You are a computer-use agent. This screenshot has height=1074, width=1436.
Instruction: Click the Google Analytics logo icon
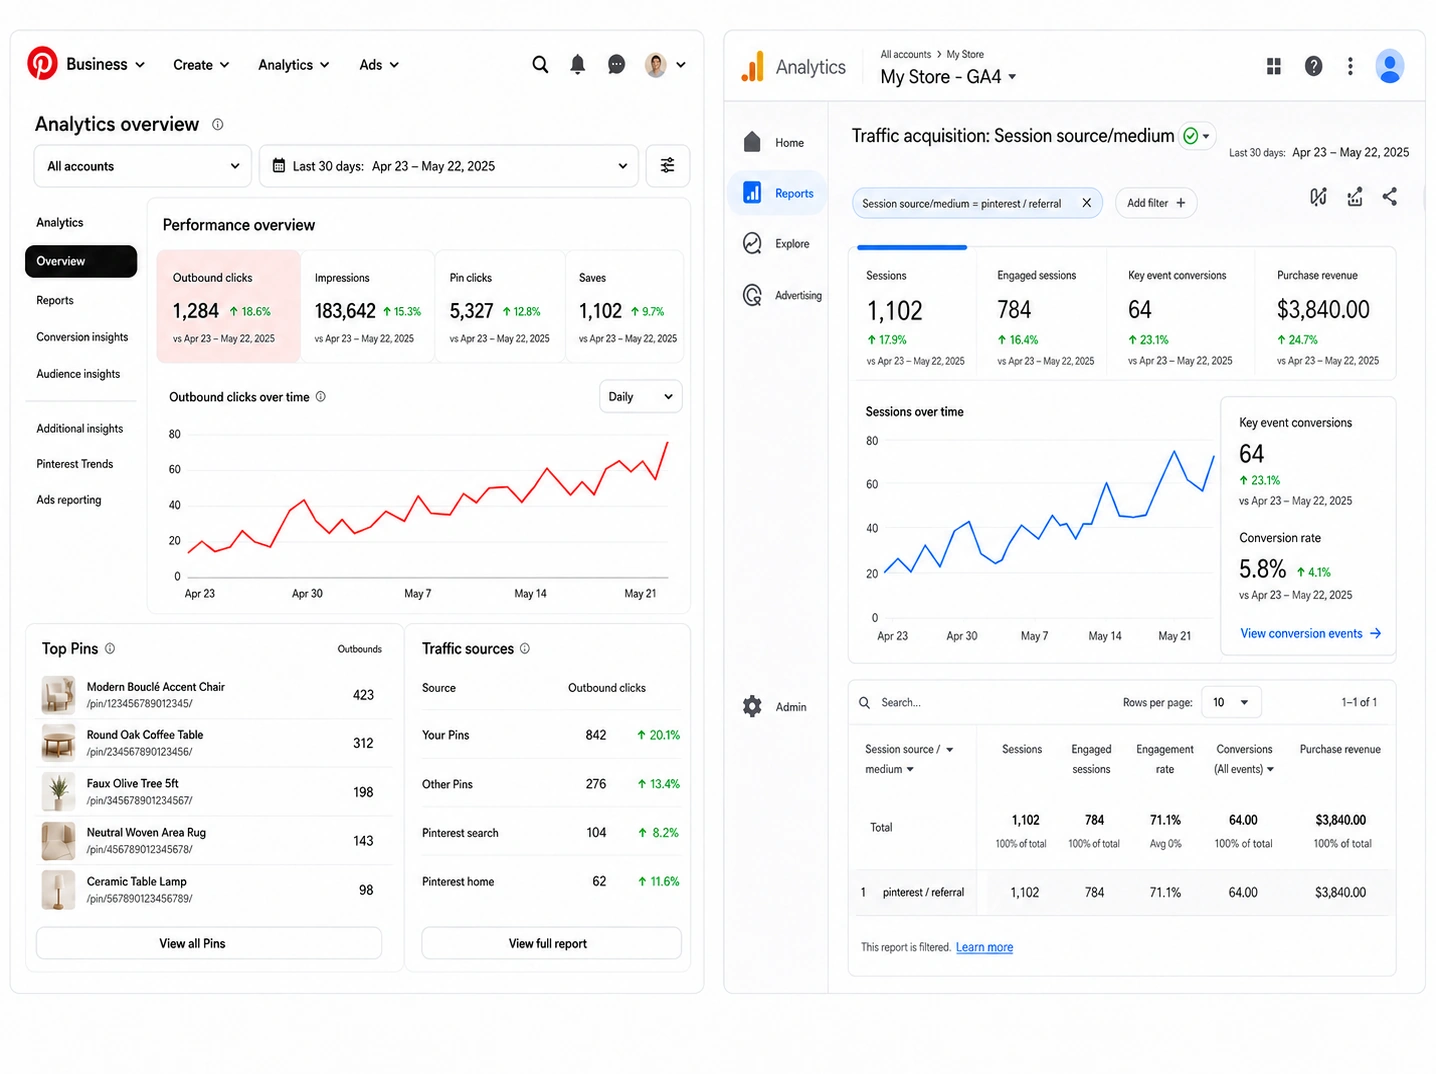click(x=753, y=66)
